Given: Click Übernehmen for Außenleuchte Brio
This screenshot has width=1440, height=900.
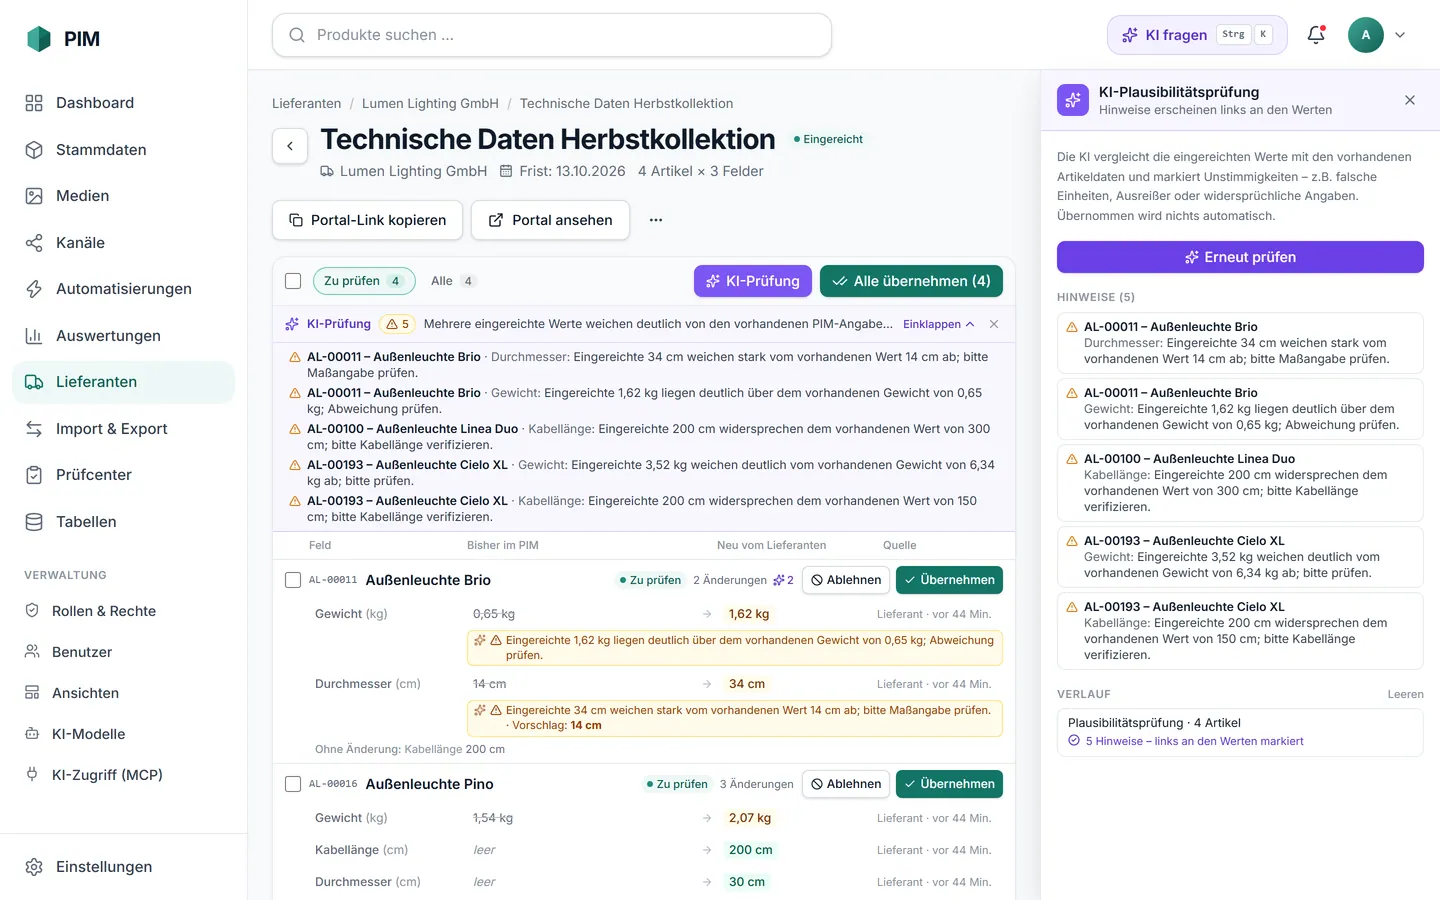Looking at the screenshot, I should pyautogui.click(x=949, y=580).
